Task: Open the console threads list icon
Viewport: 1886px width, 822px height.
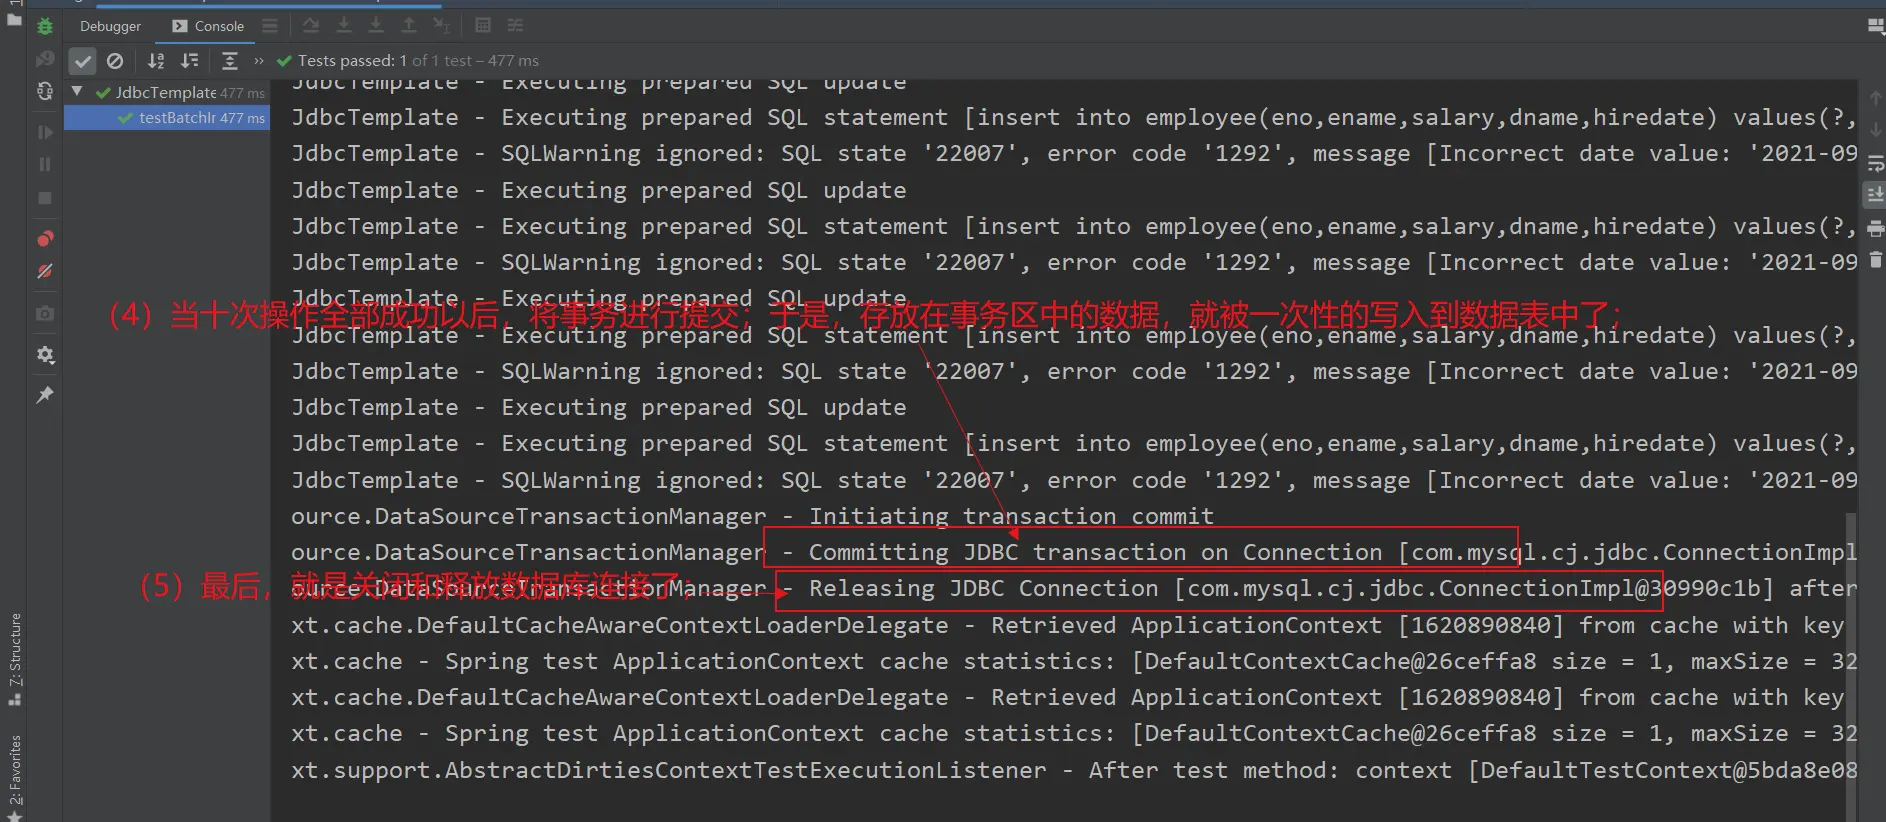Action: click(270, 26)
